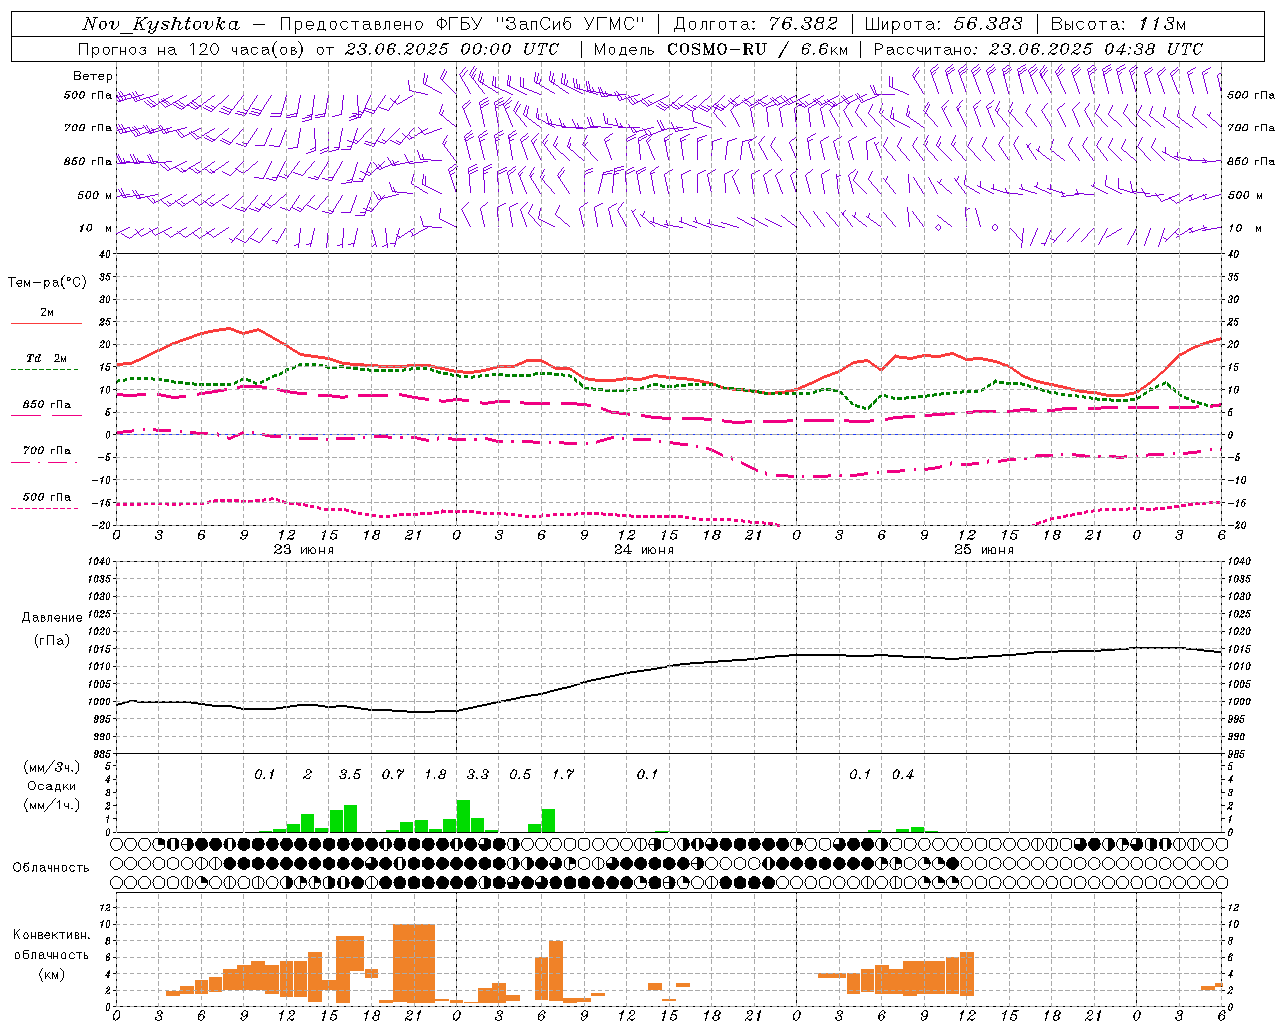1280x1024 pixels.
Task: Select the (мм/1ч.) precipitation unit label
Action: (51, 806)
